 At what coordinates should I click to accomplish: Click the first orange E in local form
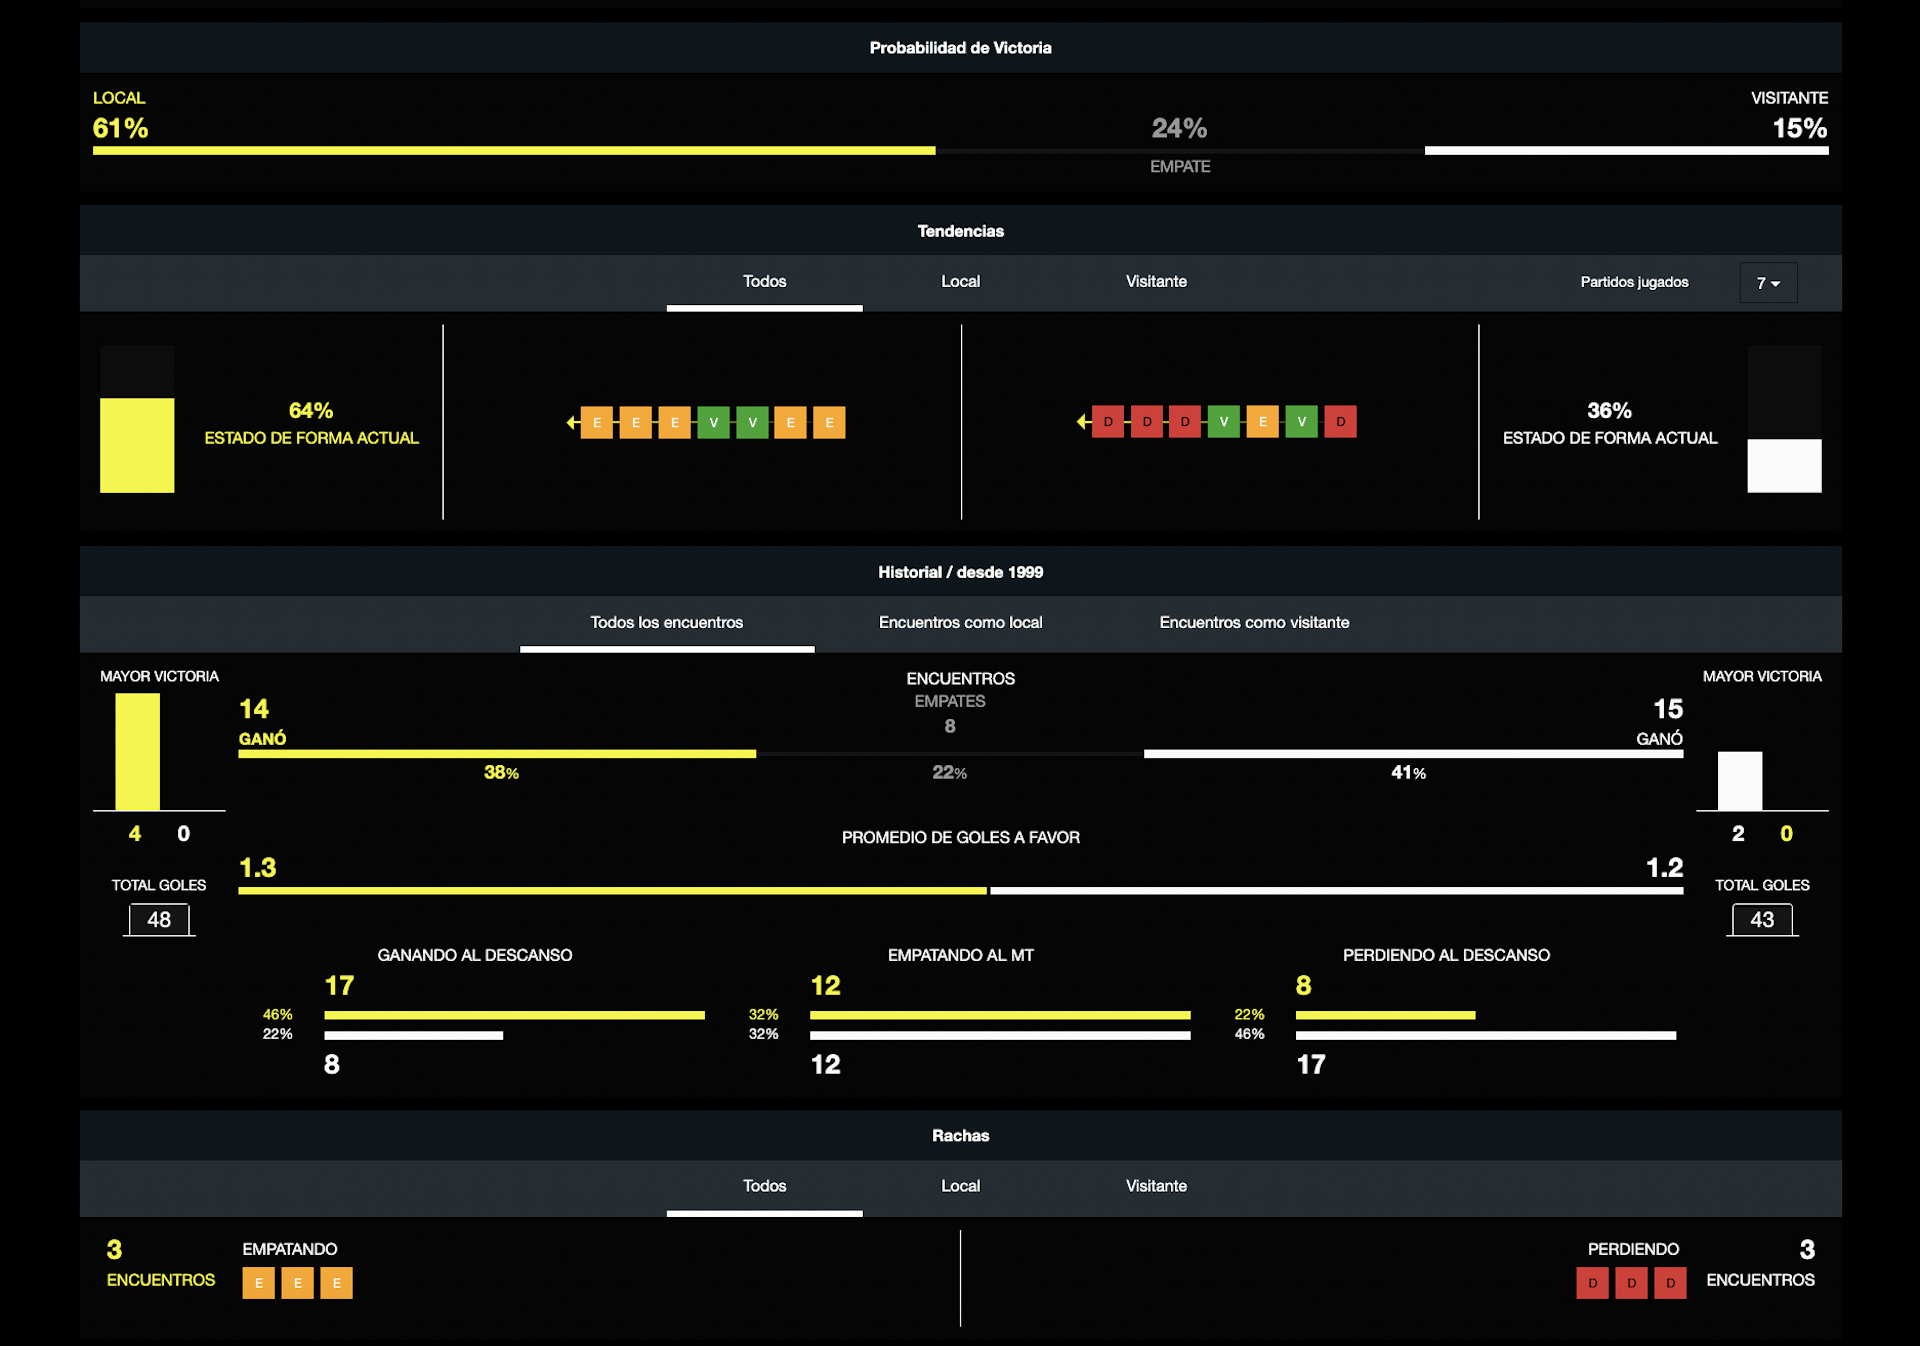click(x=597, y=423)
